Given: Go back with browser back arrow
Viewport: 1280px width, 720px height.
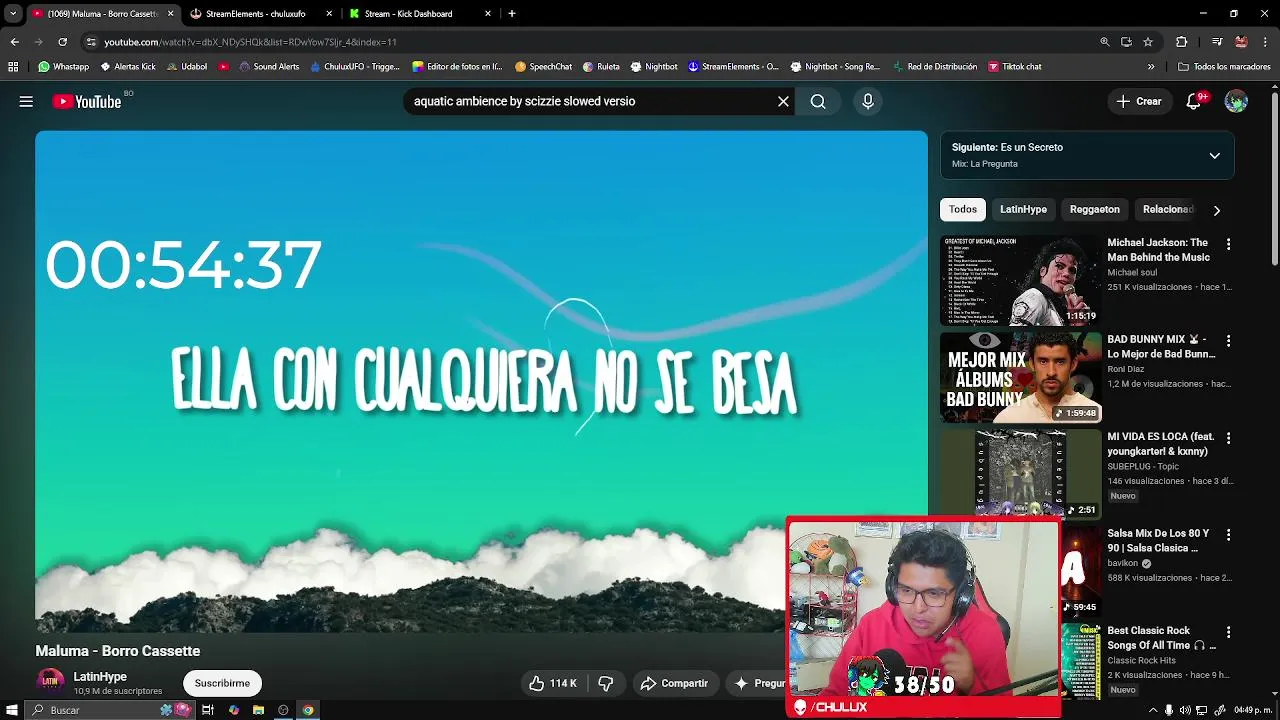Looking at the screenshot, I should pyautogui.click(x=14, y=42).
